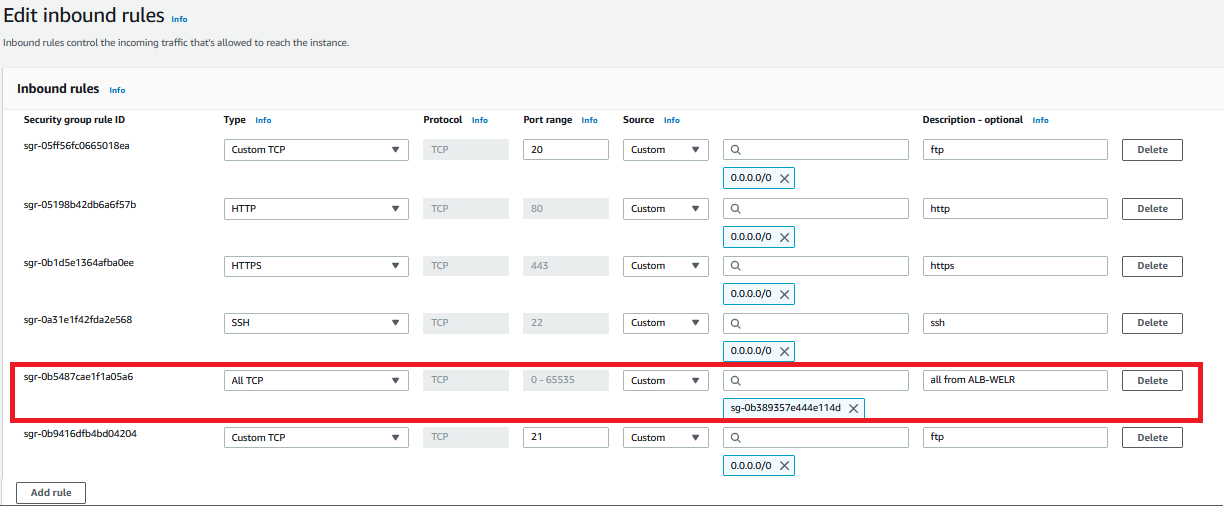Delete the All TCP rule from ALB-WELR
The image size is (1224, 506).
point(1152,380)
